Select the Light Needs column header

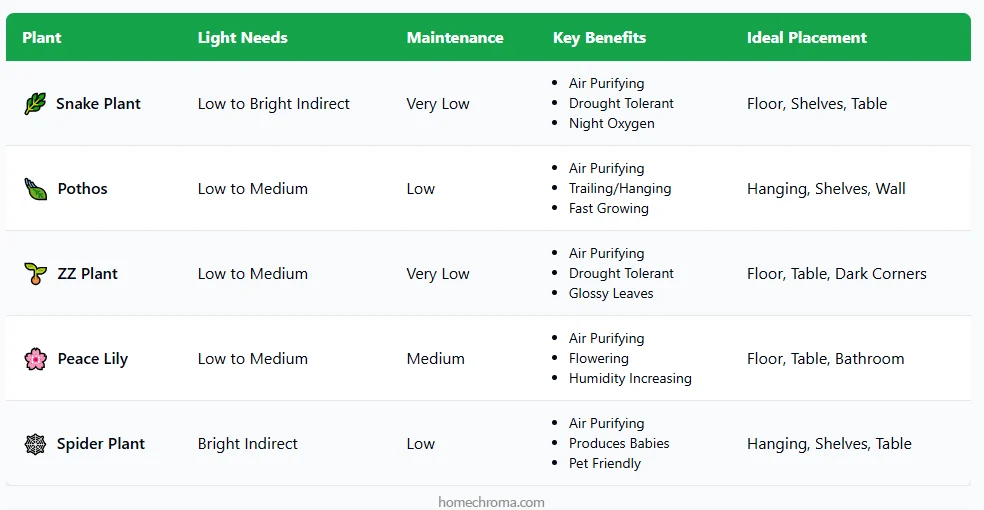[243, 38]
